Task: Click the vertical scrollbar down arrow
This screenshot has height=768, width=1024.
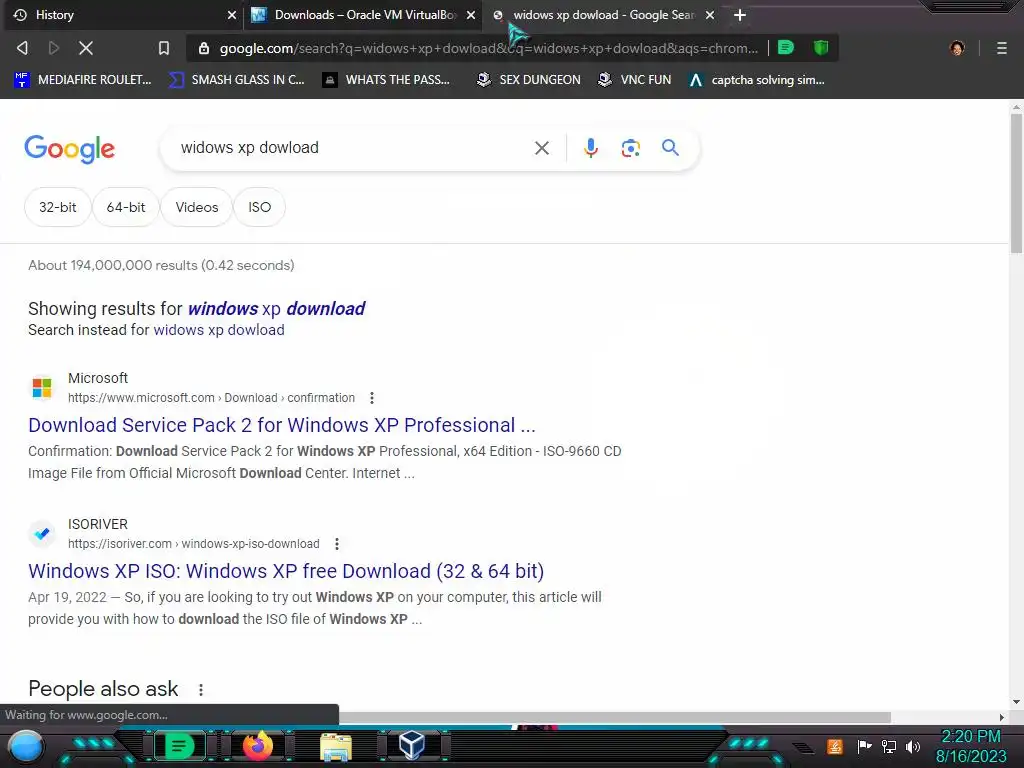Action: (1016, 702)
